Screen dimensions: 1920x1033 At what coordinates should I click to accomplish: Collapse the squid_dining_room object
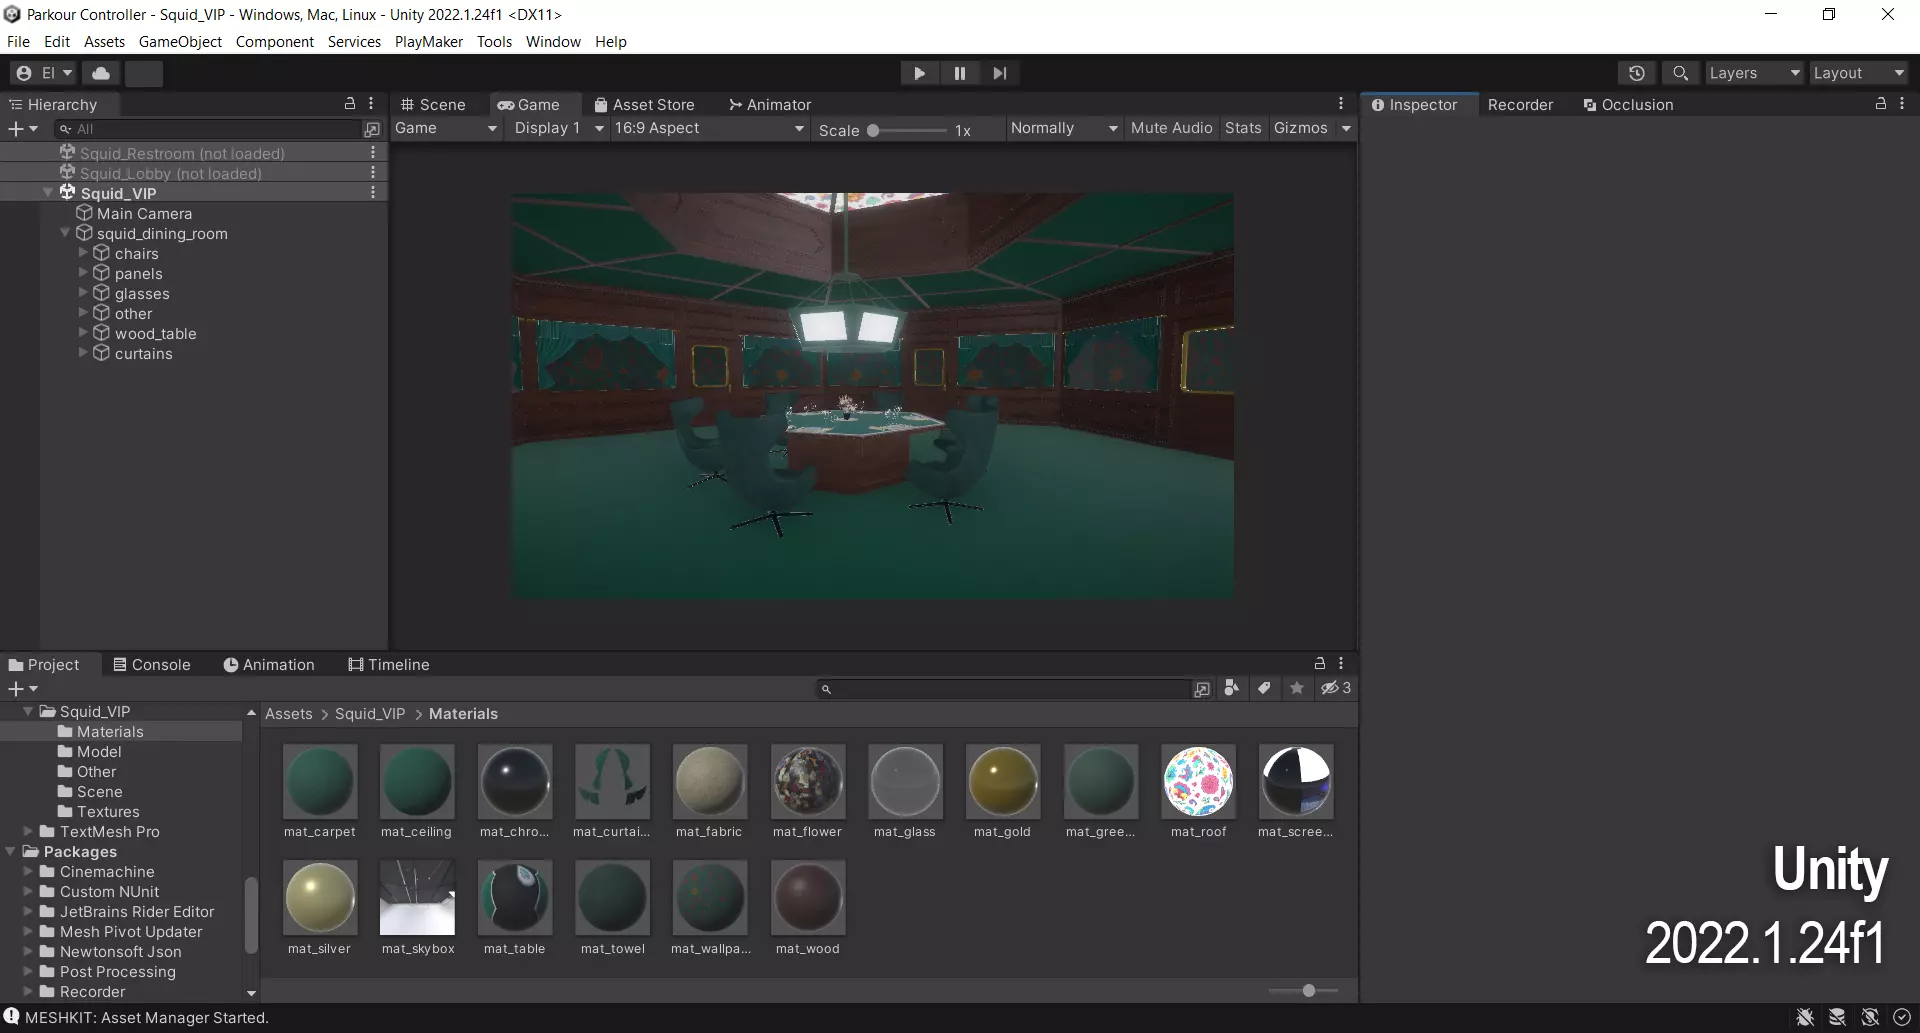click(x=65, y=233)
